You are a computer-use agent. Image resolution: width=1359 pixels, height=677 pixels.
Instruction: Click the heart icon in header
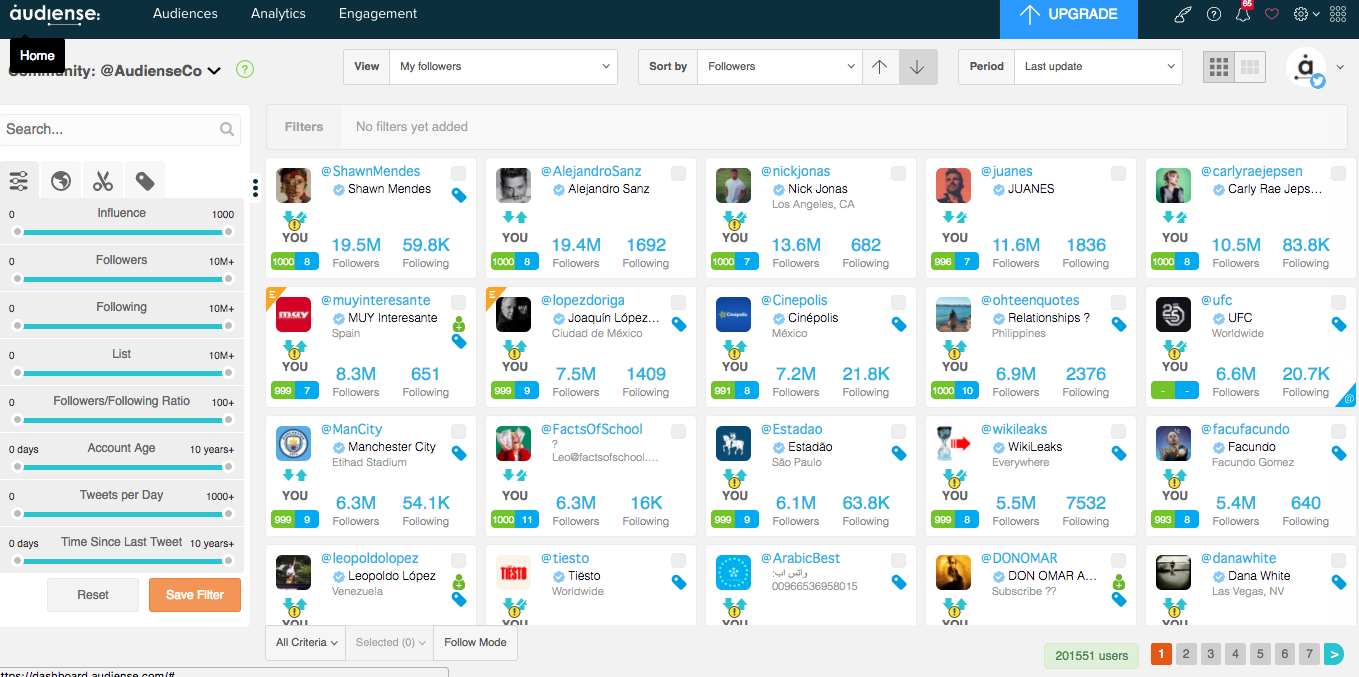pyautogui.click(x=1272, y=14)
